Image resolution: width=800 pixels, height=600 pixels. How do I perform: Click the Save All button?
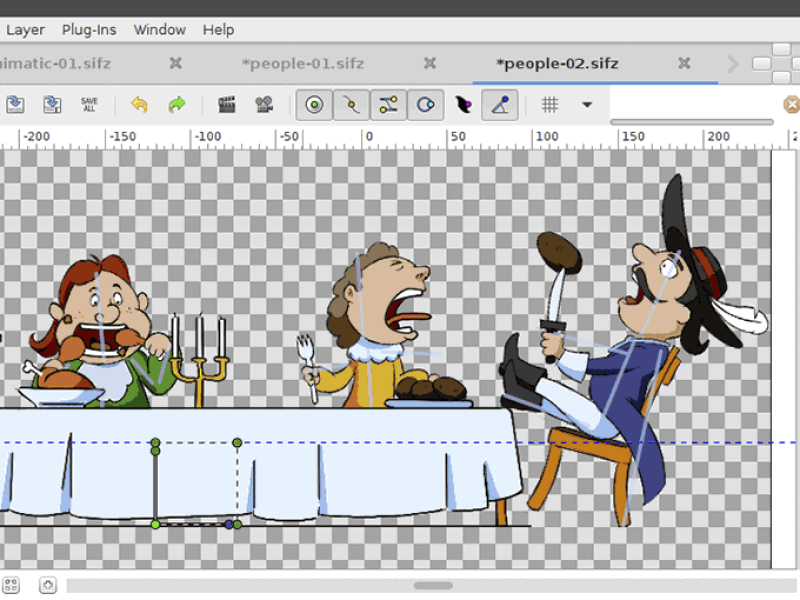[x=89, y=105]
